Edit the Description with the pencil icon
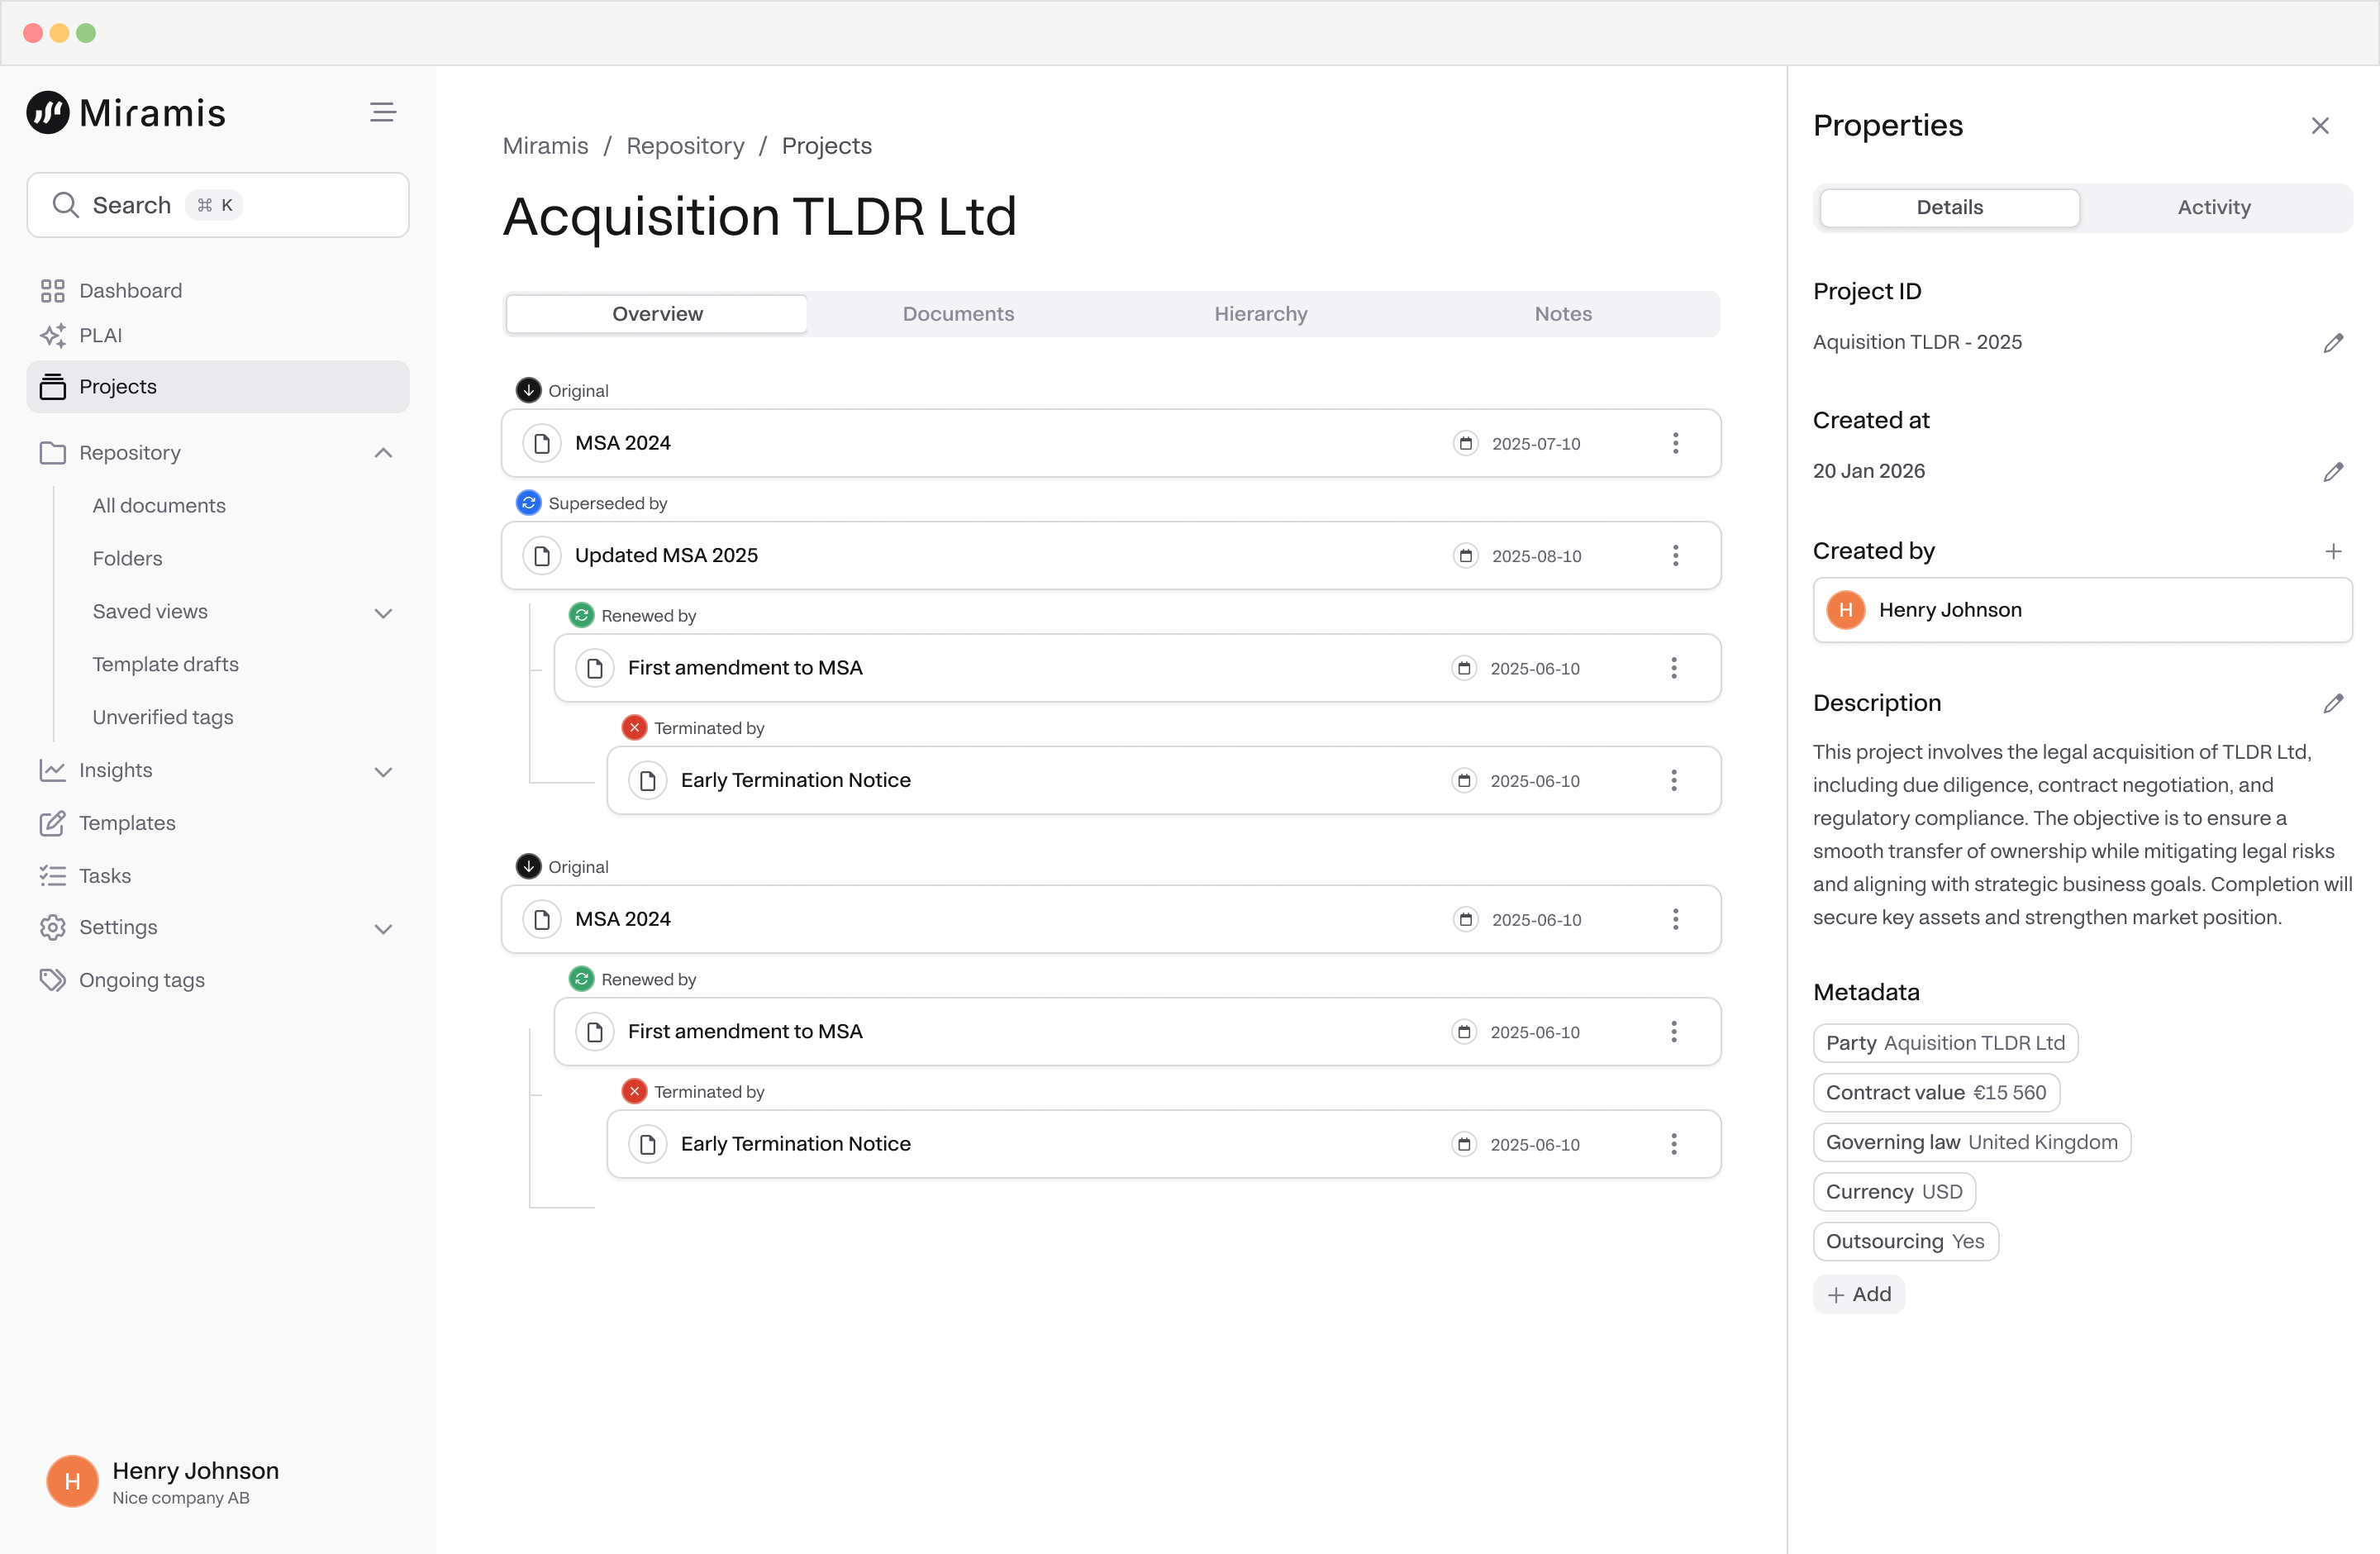 (2332, 703)
